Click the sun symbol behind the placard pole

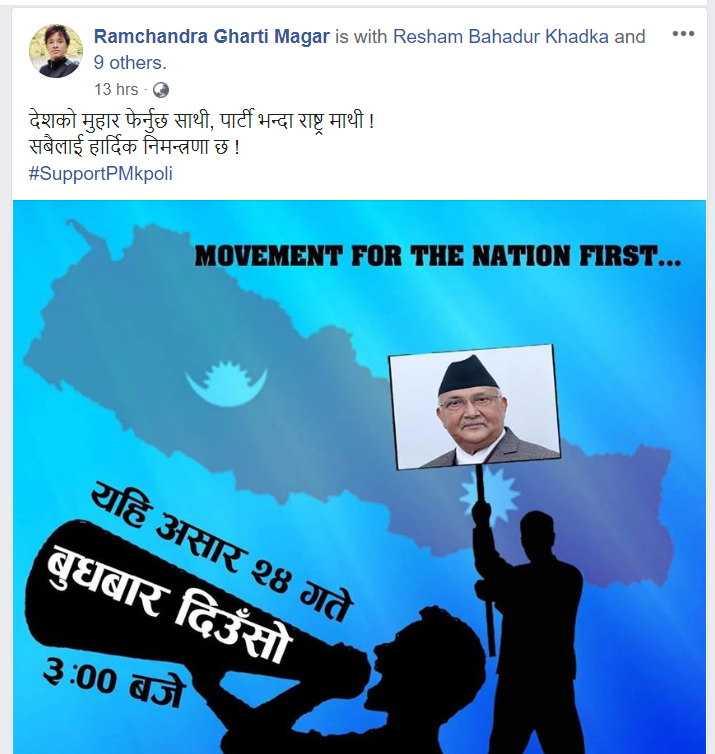[489, 495]
